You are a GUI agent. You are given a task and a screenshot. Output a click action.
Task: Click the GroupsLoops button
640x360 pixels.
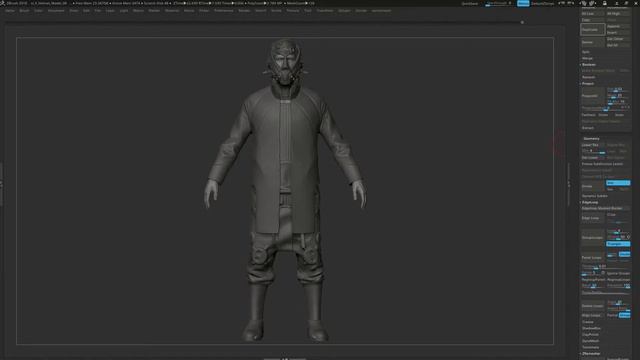592,238
